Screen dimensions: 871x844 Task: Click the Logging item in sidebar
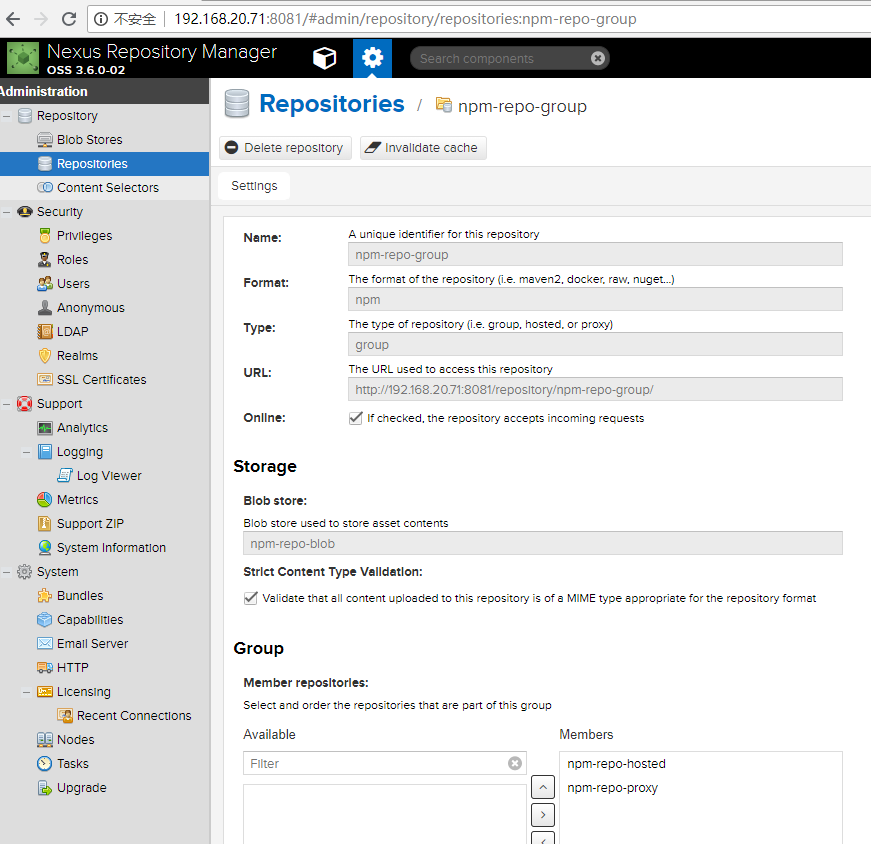tap(79, 452)
